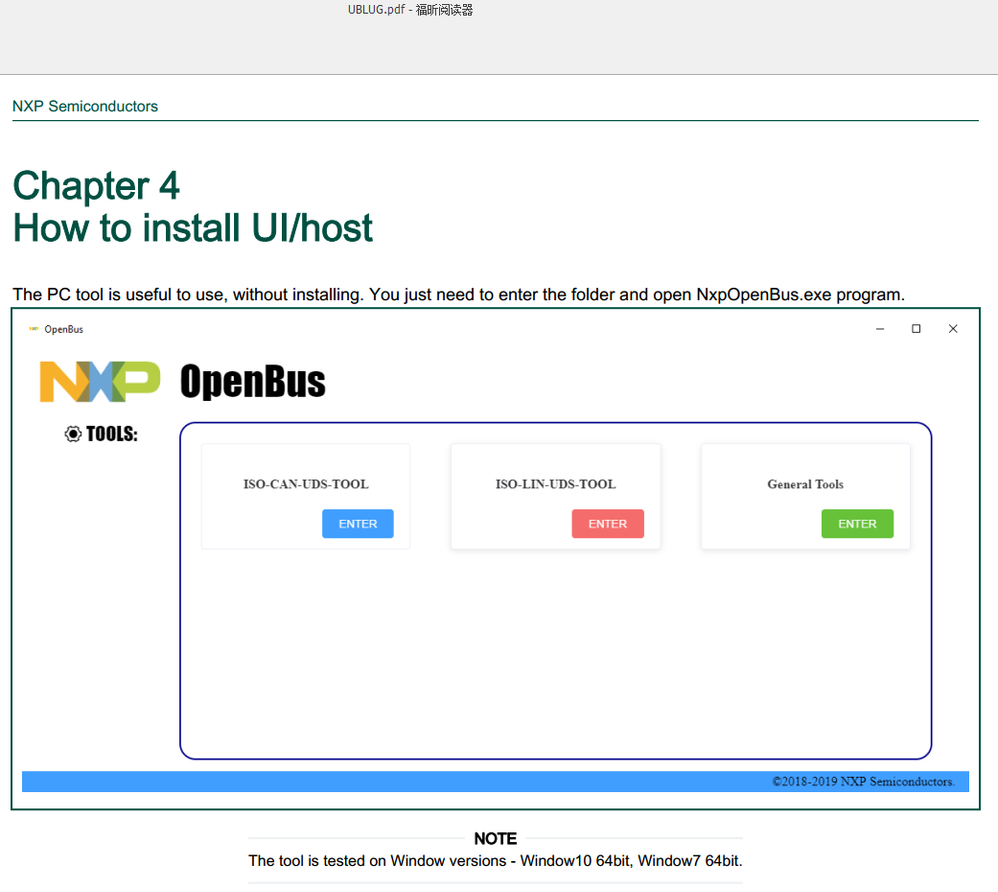Close the OpenBus window
Image resolution: width=998 pixels, height=892 pixels.
click(953, 329)
